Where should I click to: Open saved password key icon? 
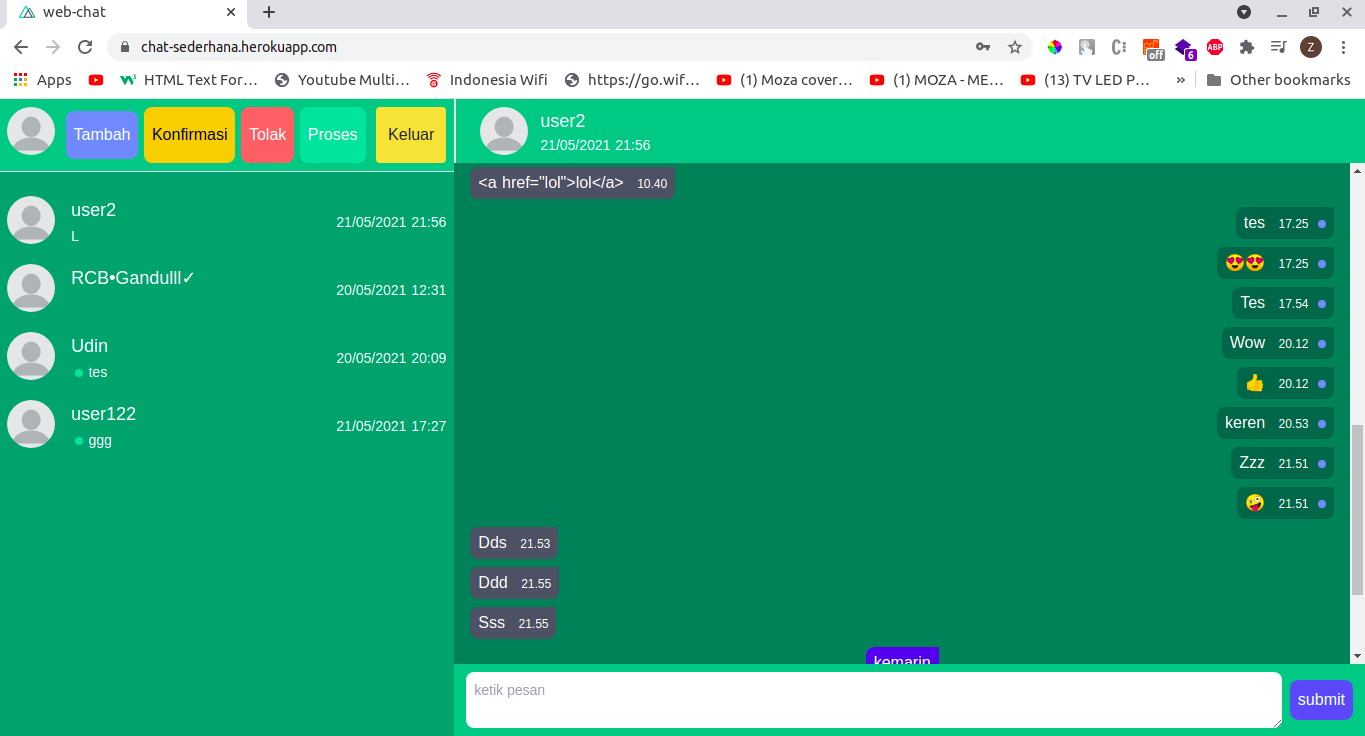point(983,47)
